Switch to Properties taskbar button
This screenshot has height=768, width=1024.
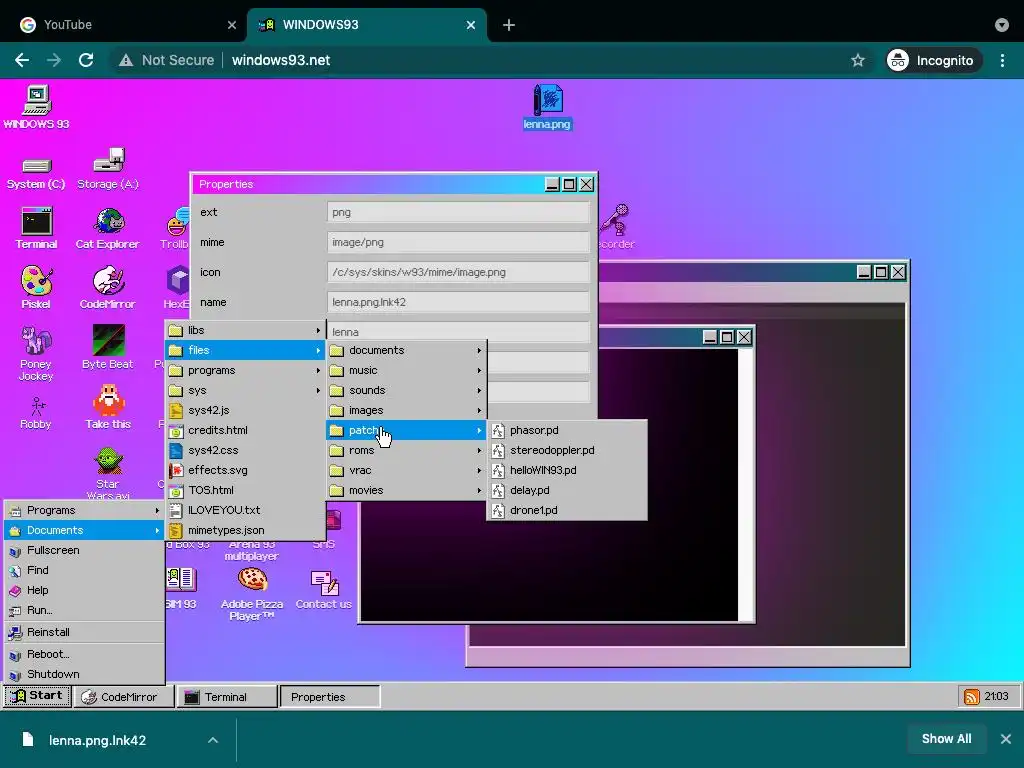point(330,697)
